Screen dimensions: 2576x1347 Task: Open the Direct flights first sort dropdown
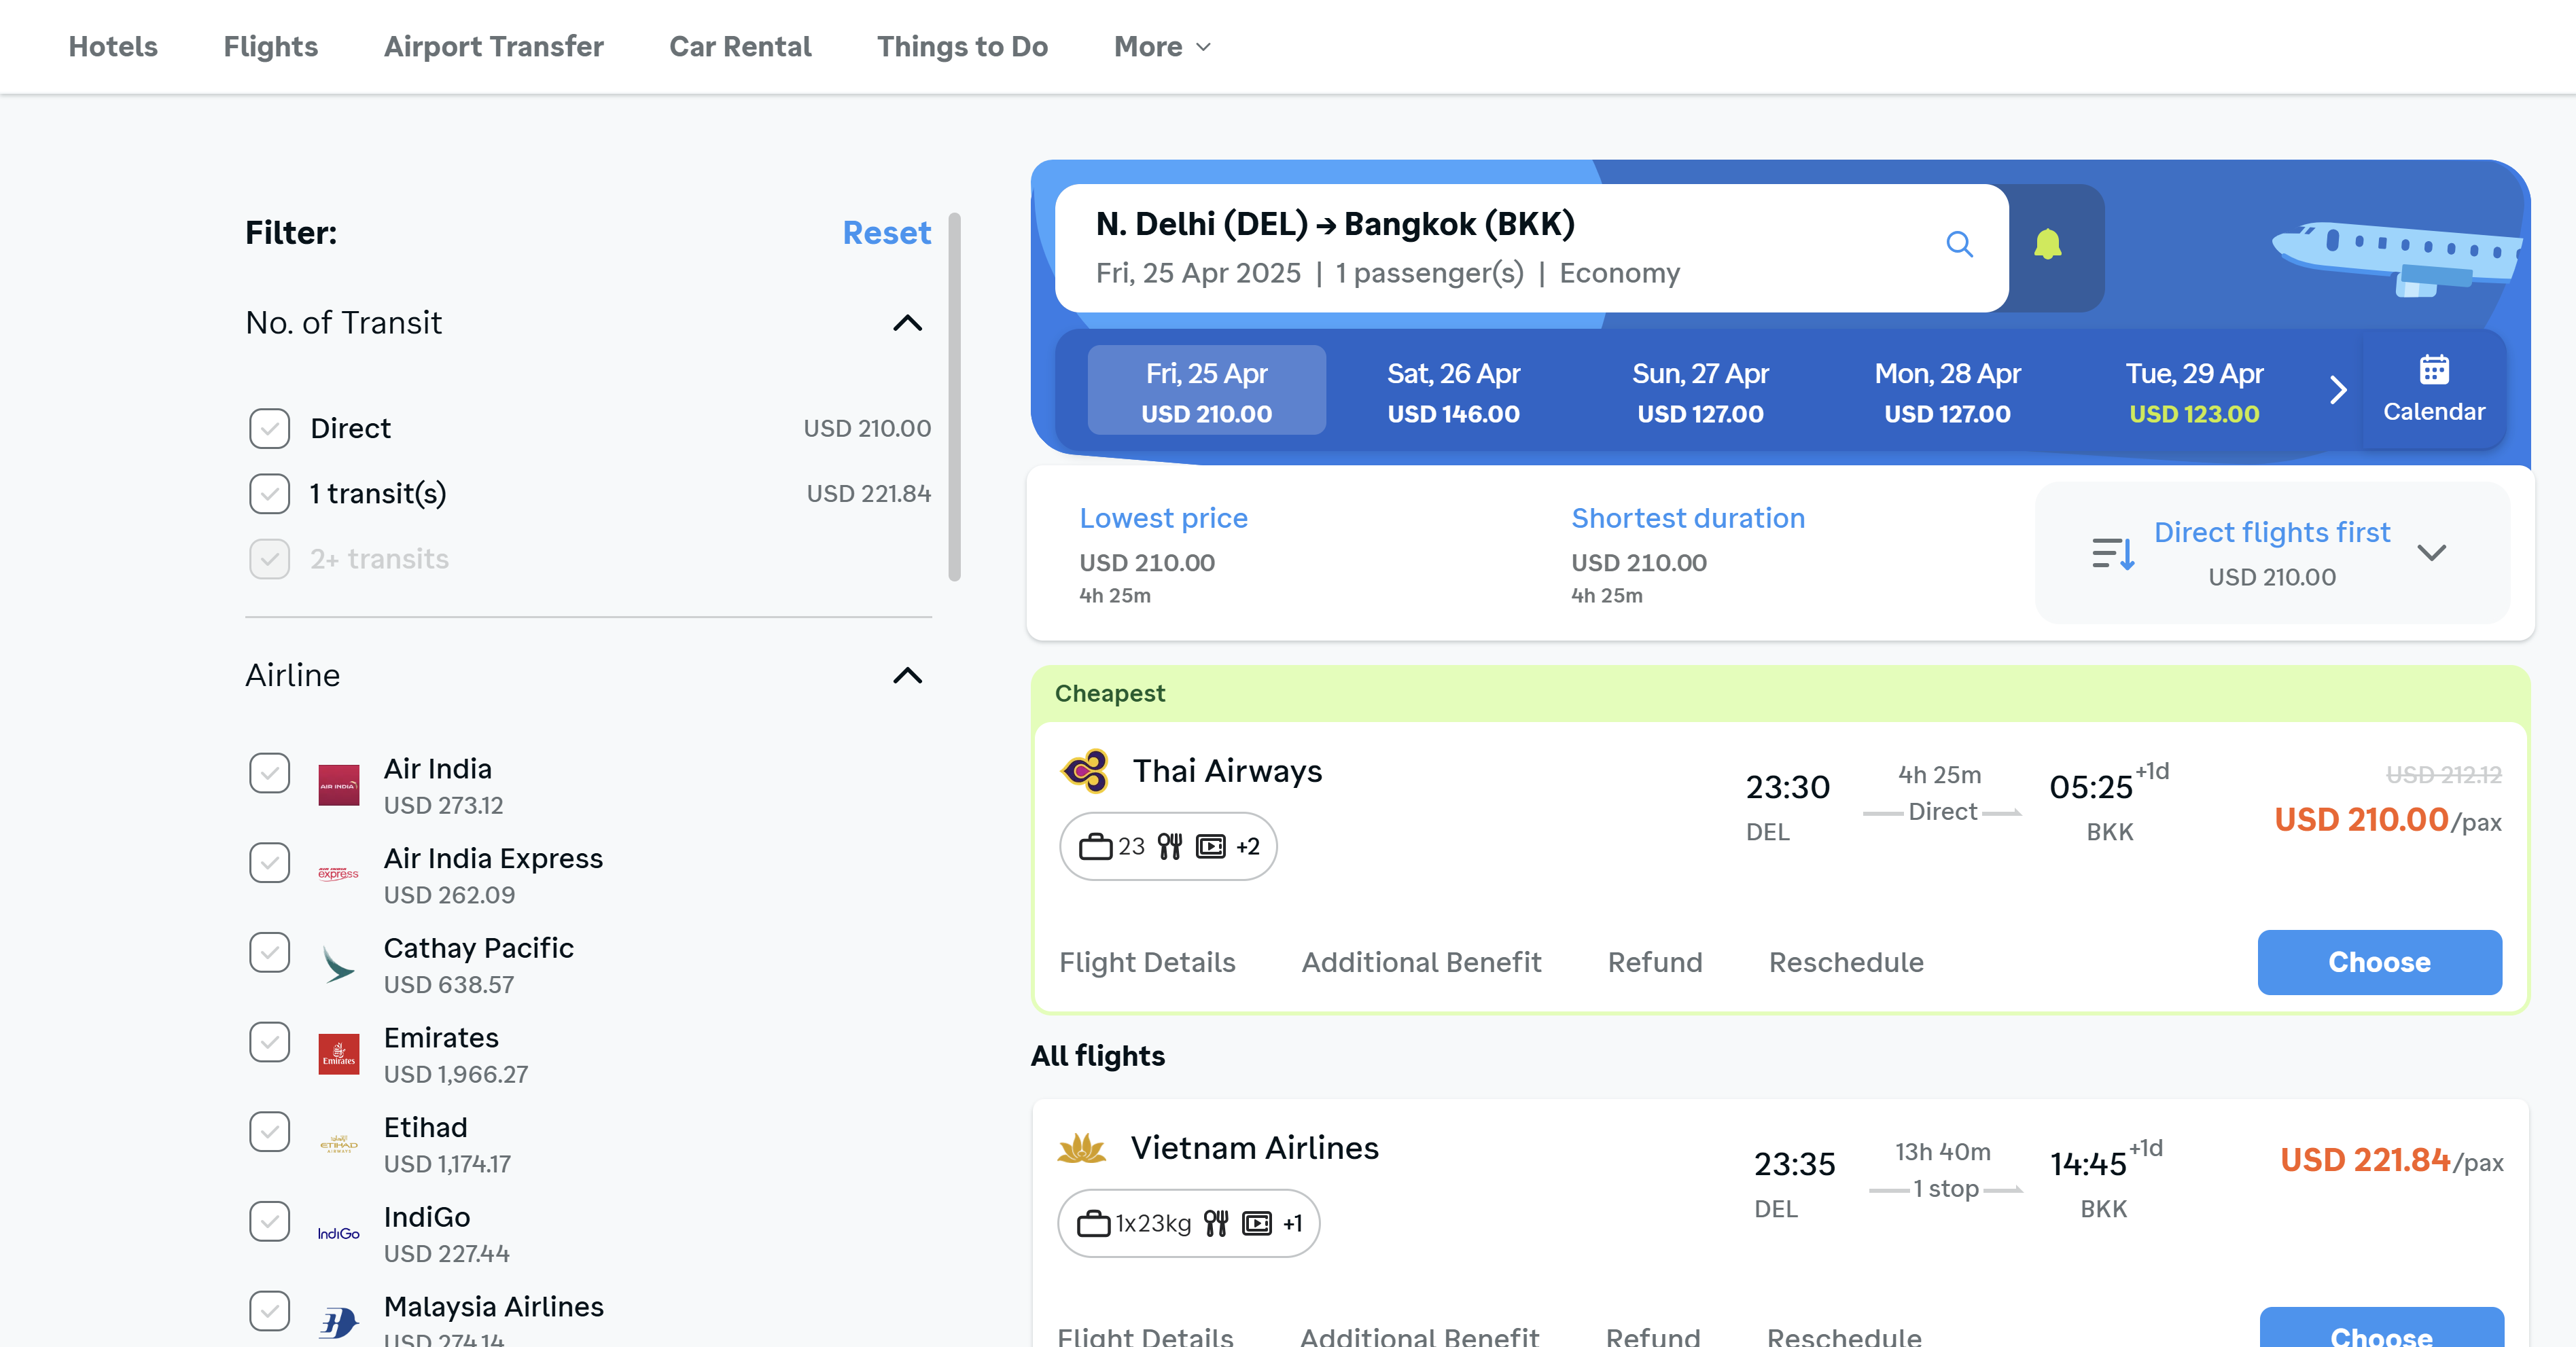pos(2272,553)
